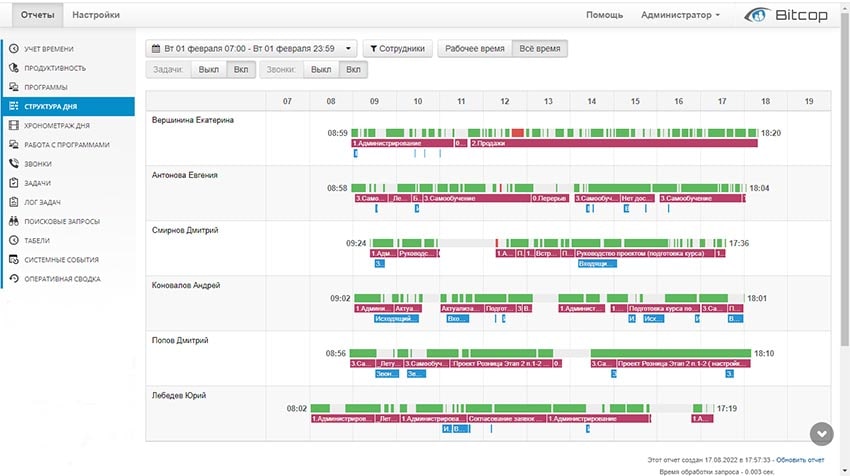Open the Помощь menu item

pos(604,15)
